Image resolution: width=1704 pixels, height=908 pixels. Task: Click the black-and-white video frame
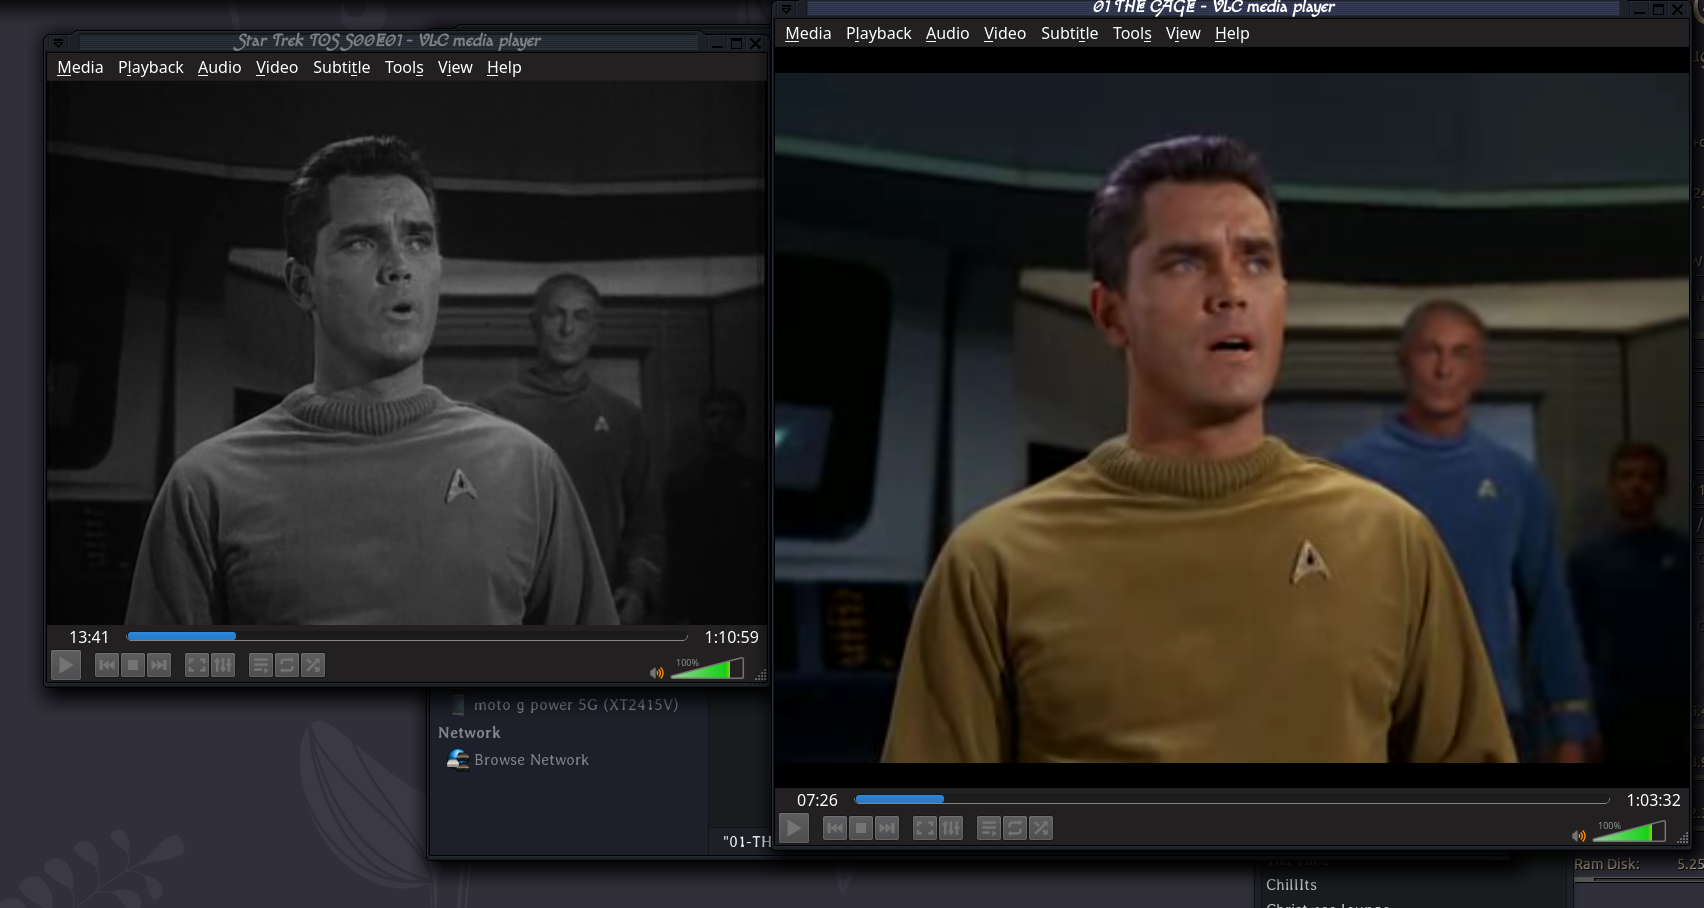(407, 353)
